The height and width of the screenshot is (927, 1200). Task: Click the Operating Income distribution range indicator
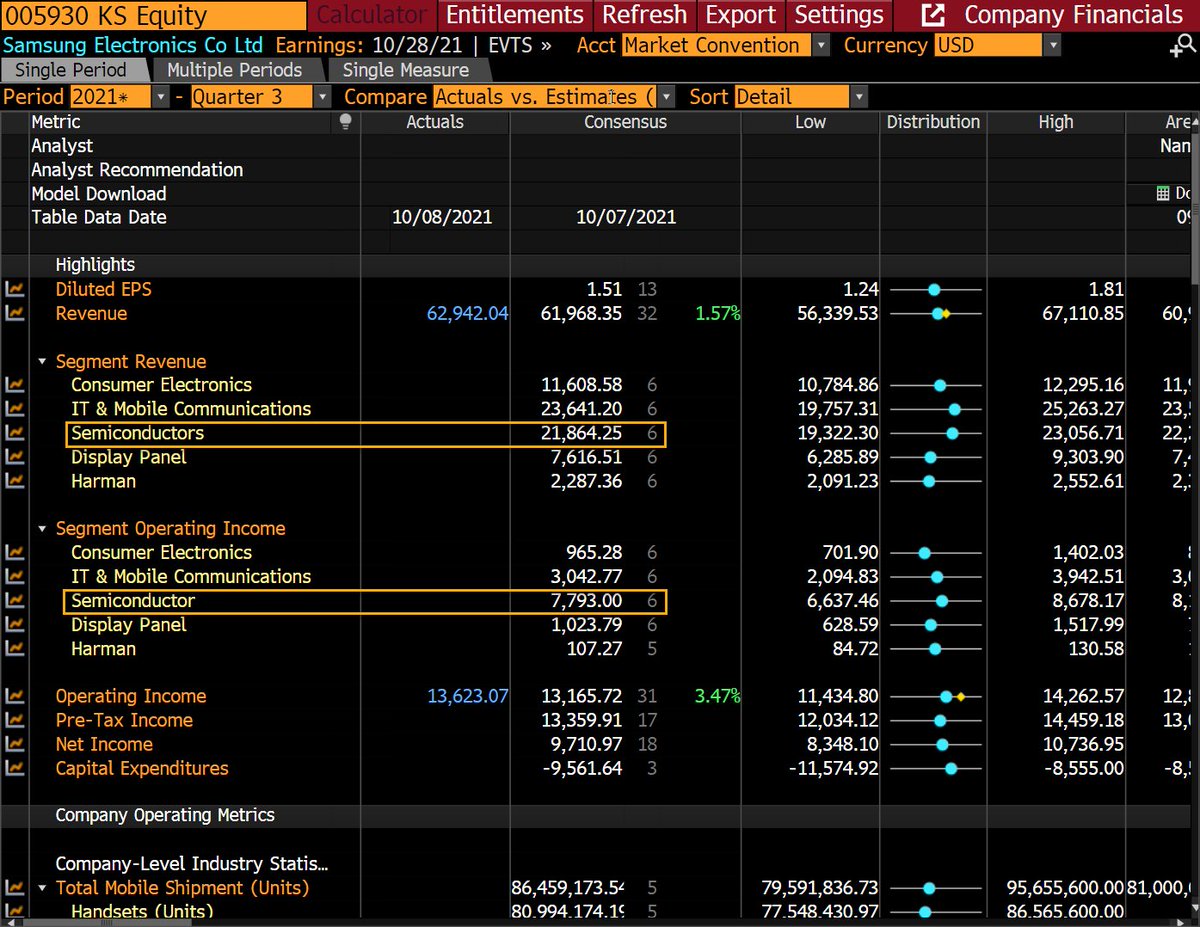coord(935,696)
